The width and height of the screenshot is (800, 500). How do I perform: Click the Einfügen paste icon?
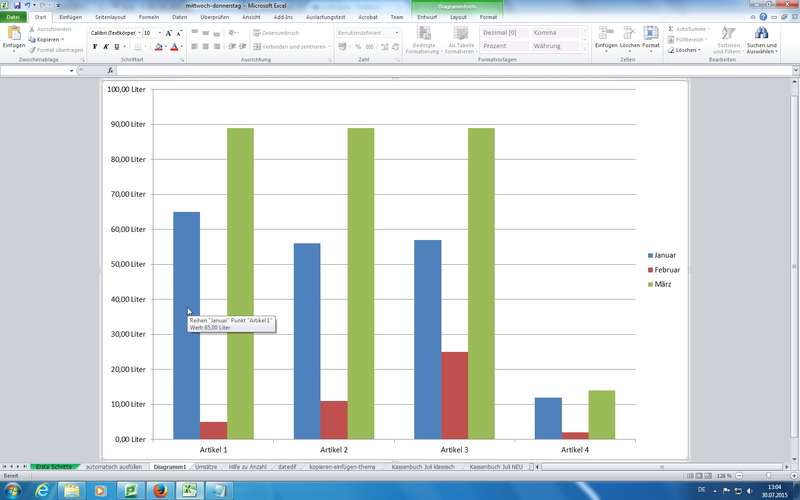tap(14, 34)
